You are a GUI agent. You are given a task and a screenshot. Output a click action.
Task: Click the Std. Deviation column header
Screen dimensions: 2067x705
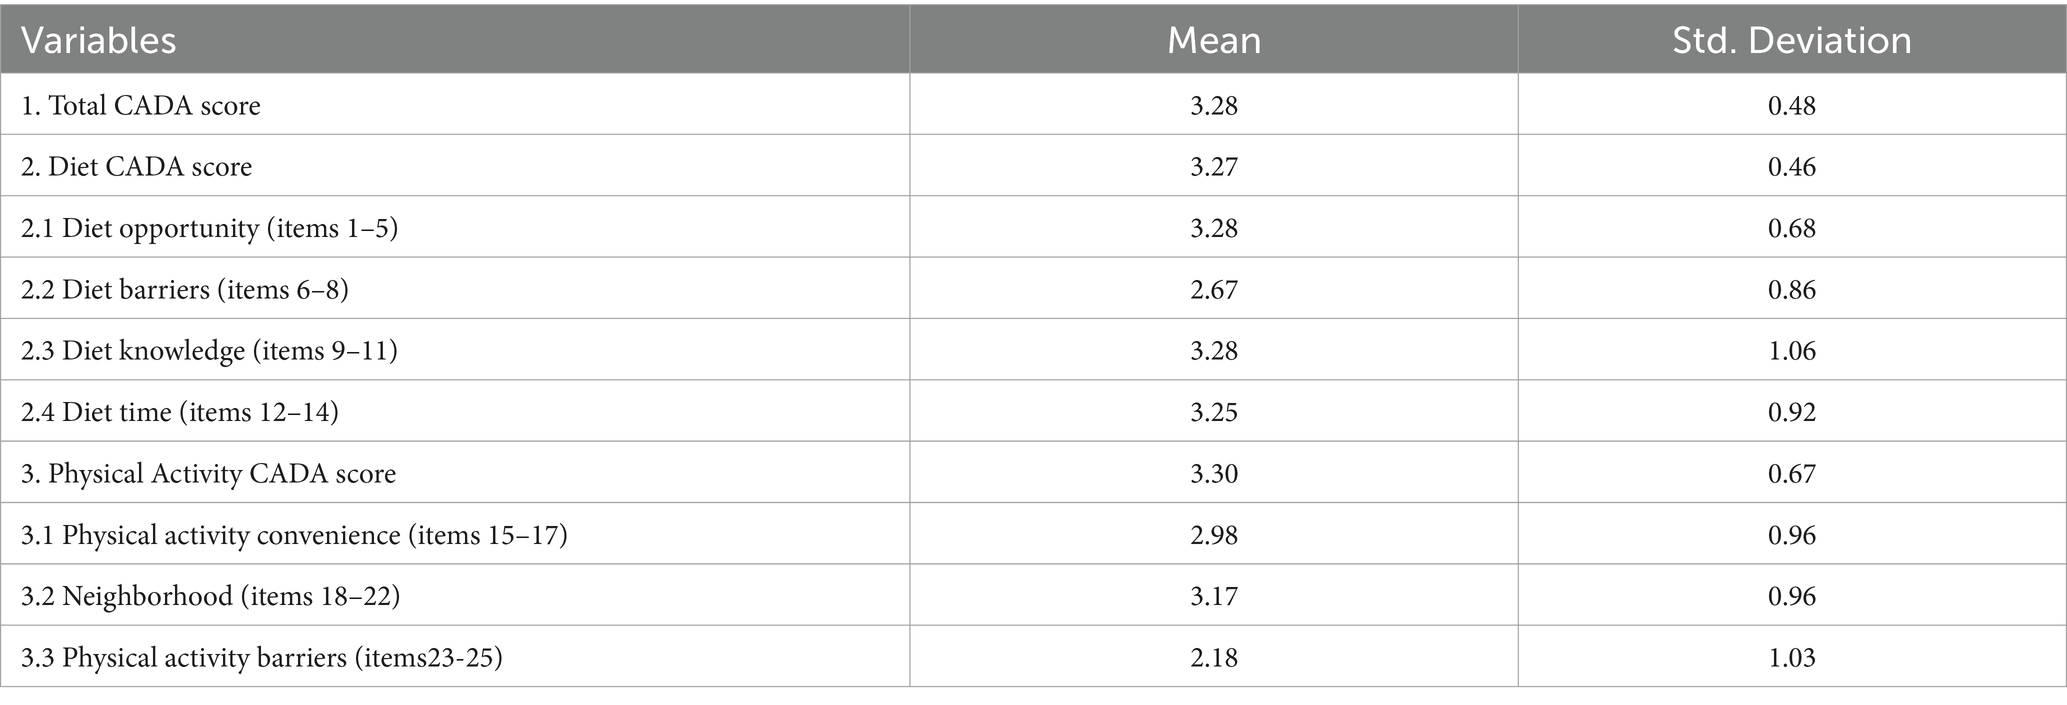(1792, 41)
